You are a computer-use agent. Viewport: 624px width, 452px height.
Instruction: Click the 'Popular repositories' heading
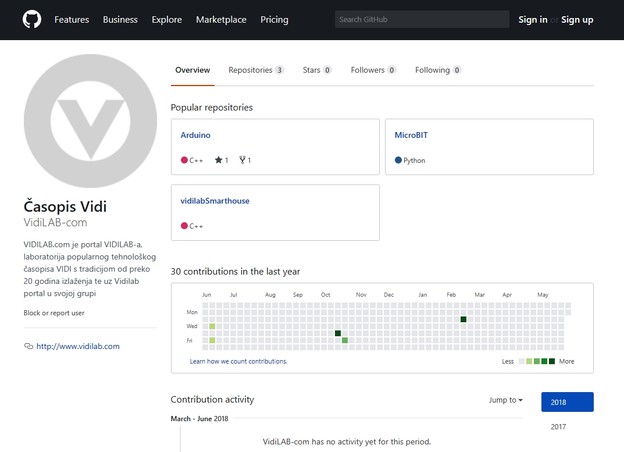[212, 107]
